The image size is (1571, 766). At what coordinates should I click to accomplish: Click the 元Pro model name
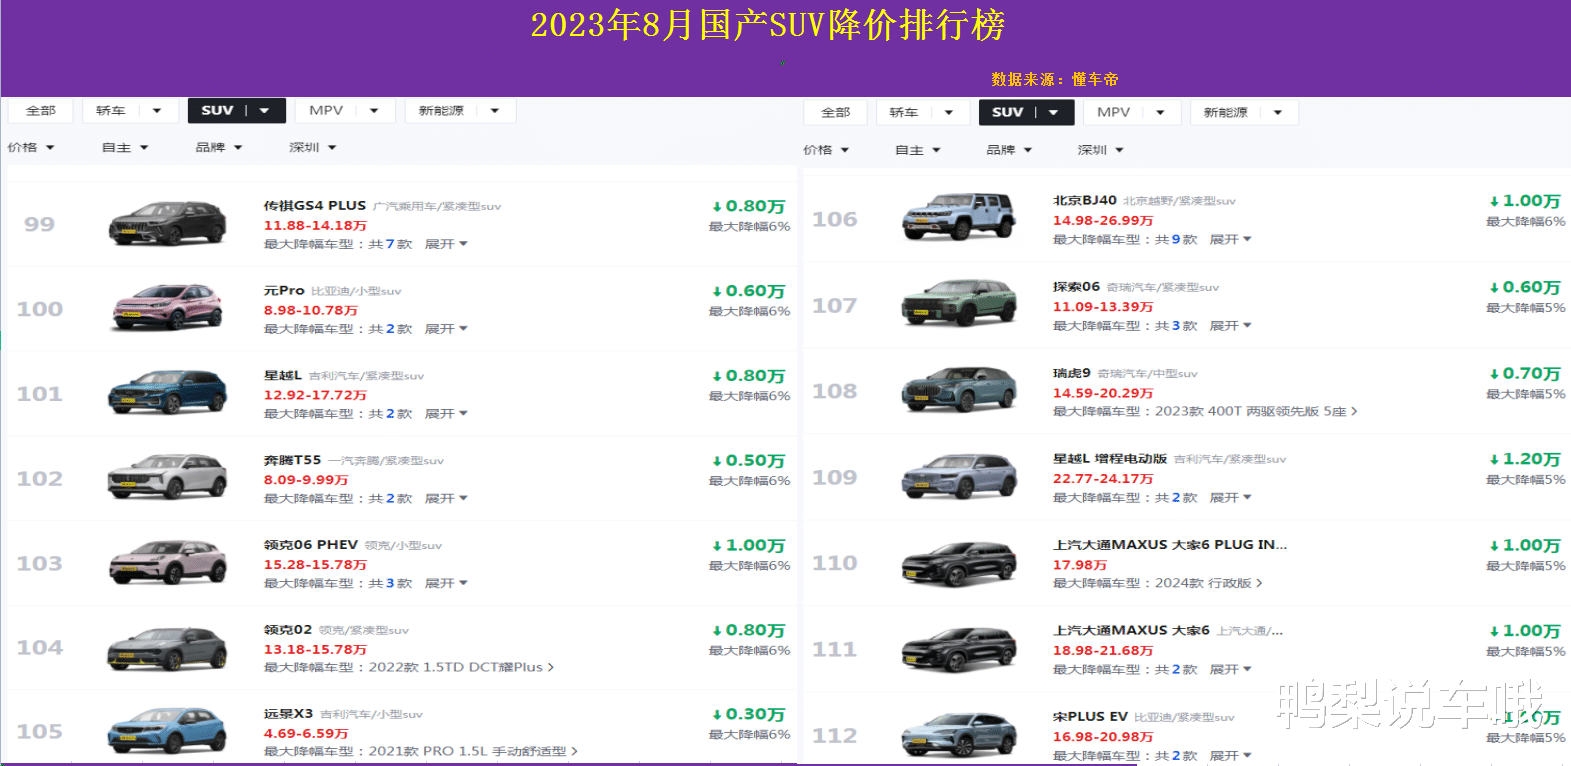[x=284, y=291]
